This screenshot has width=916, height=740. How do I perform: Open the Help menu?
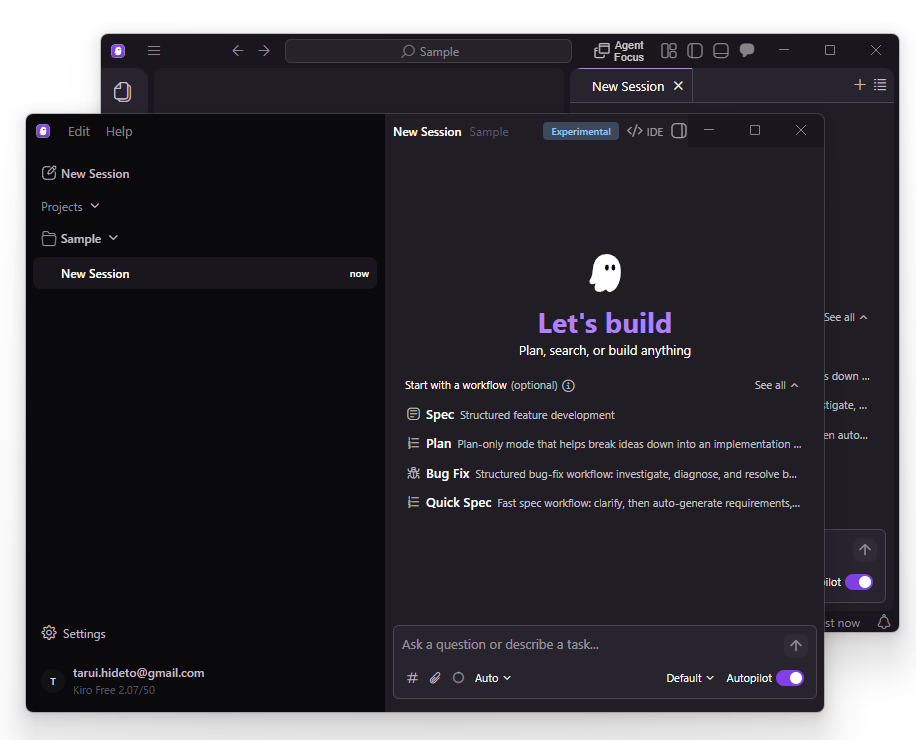pyautogui.click(x=119, y=131)
